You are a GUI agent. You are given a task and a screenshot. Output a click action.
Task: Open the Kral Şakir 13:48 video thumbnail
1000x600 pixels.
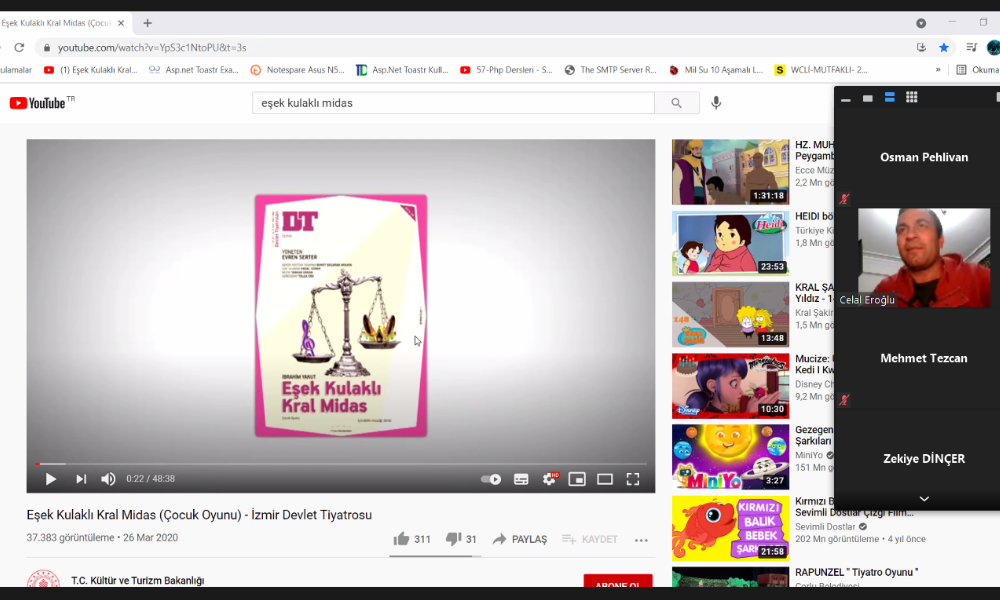pos(730,314)
